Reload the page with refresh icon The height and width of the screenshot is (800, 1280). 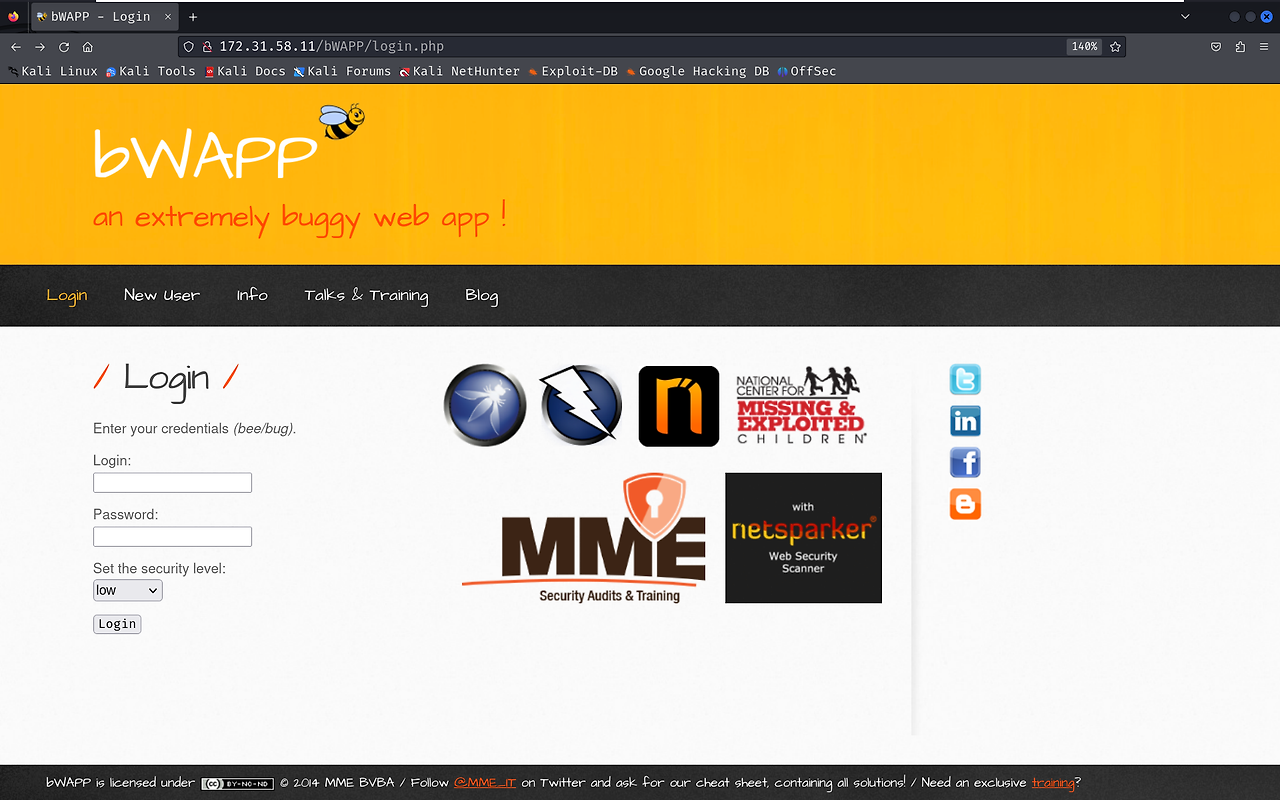tap(64, 47)
